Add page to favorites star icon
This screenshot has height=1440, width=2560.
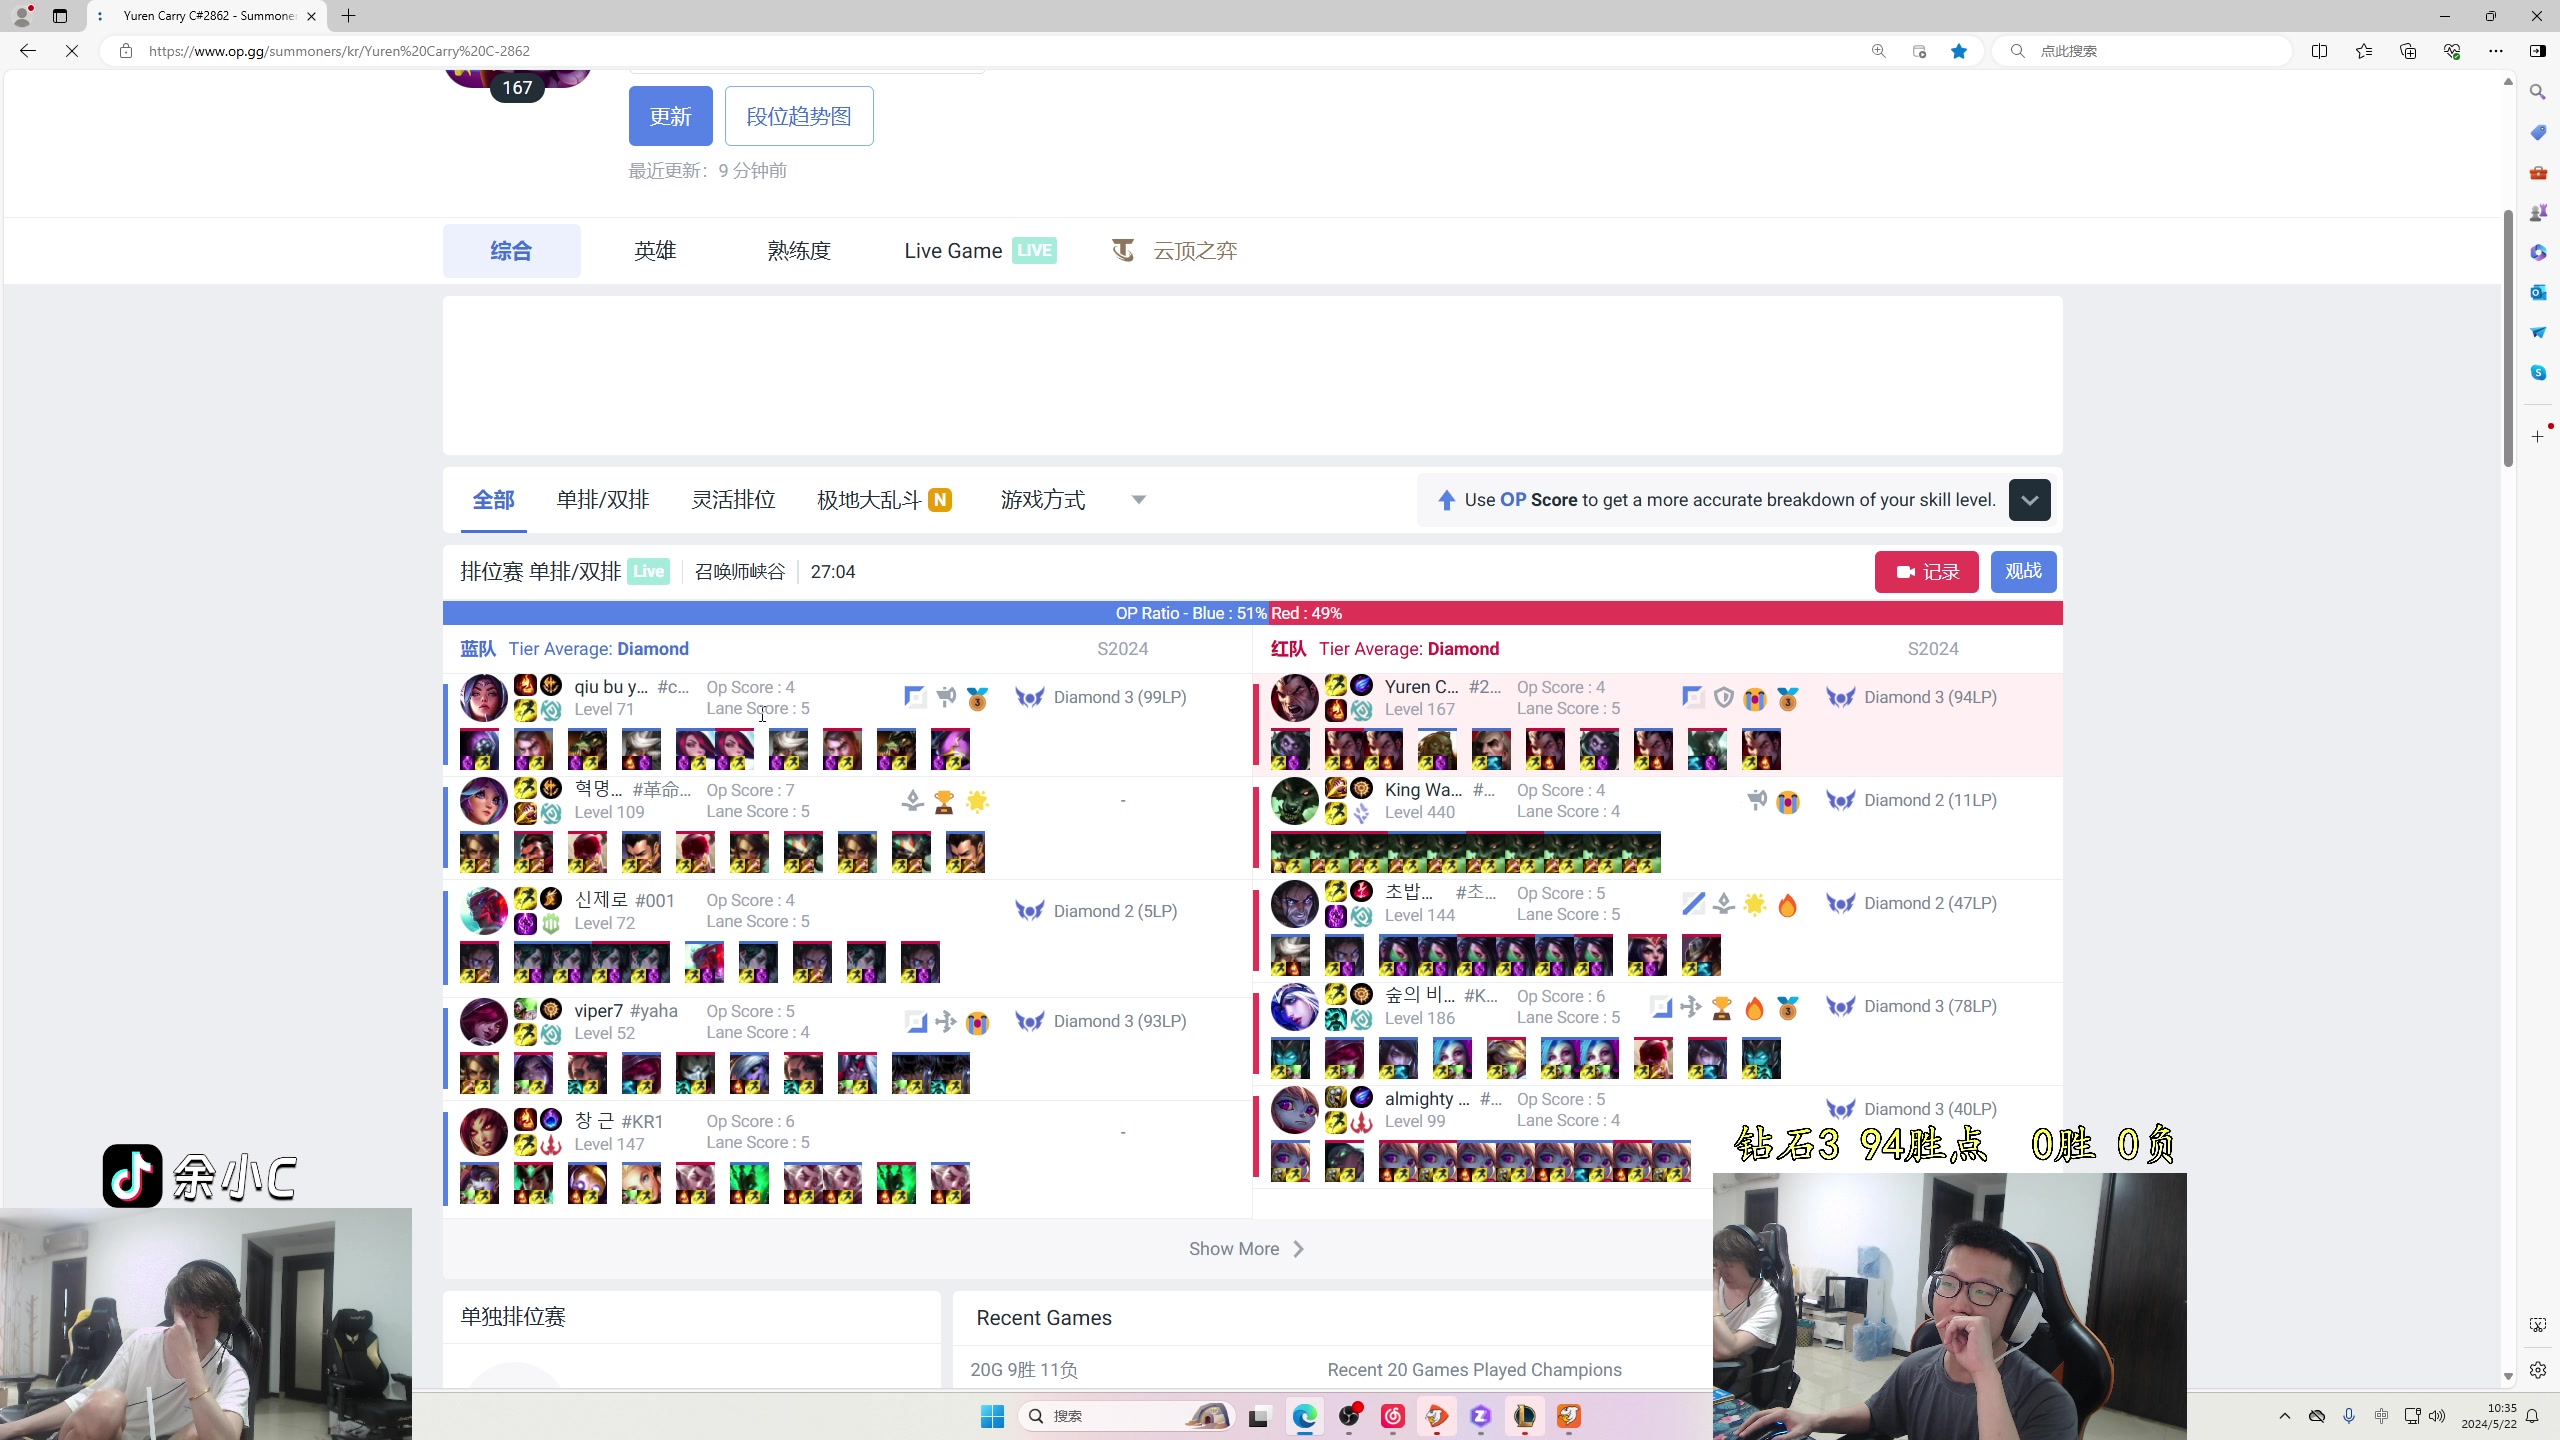tap(1959, 51)
